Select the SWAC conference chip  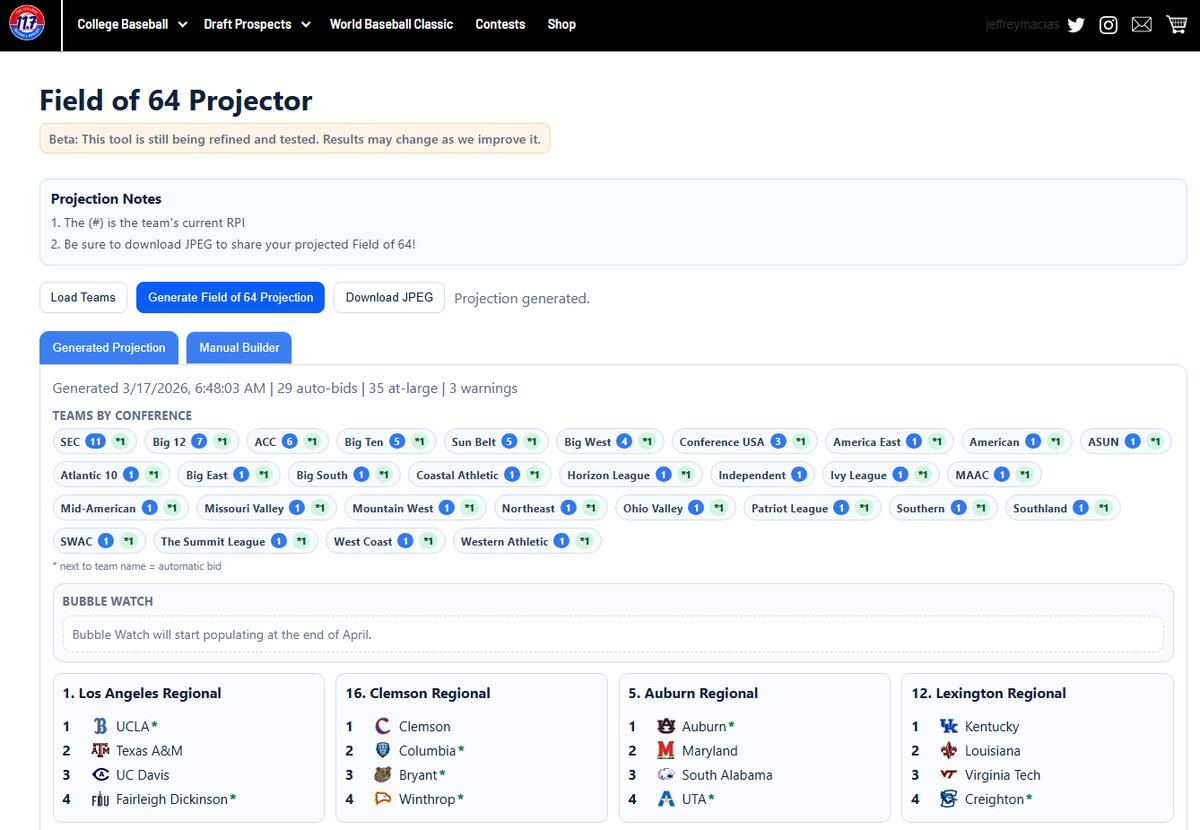(99, 541)
